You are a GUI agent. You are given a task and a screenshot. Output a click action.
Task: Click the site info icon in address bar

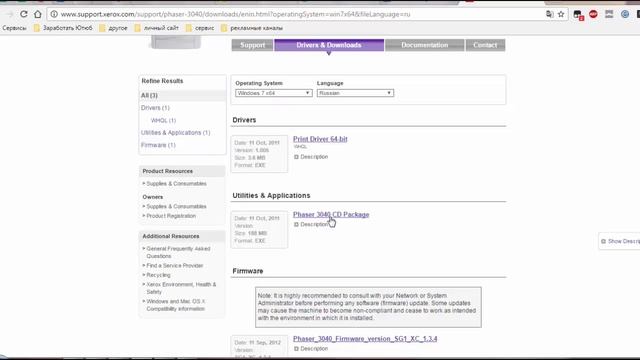tap(54, 14)
